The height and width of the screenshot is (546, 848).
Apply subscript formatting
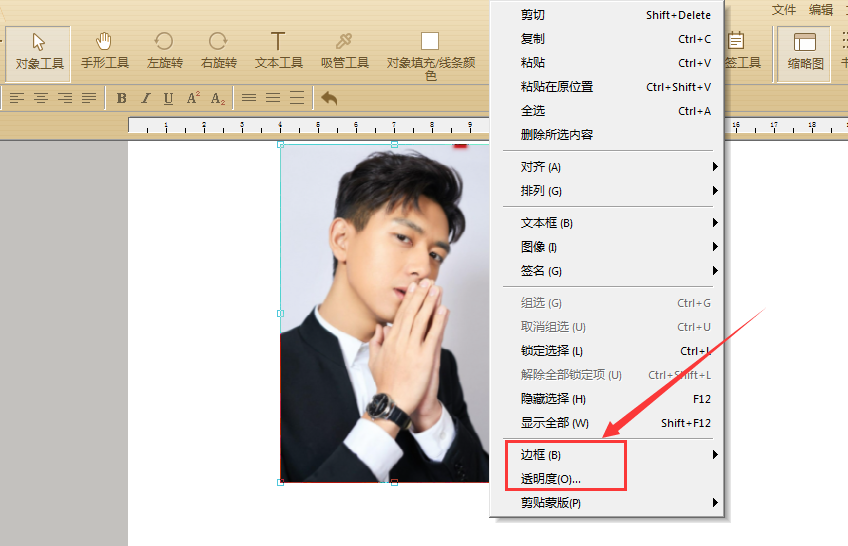[x=217, y=98]
